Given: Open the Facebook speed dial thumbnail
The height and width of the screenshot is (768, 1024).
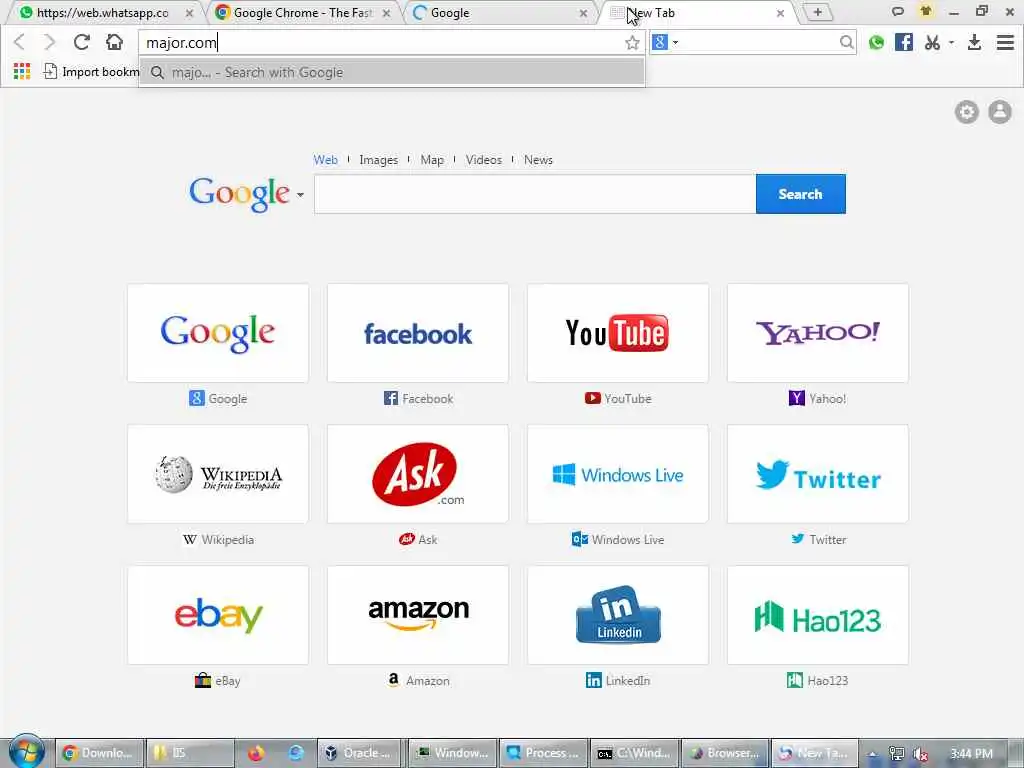Looking at the screenshot, I should 418,333.
